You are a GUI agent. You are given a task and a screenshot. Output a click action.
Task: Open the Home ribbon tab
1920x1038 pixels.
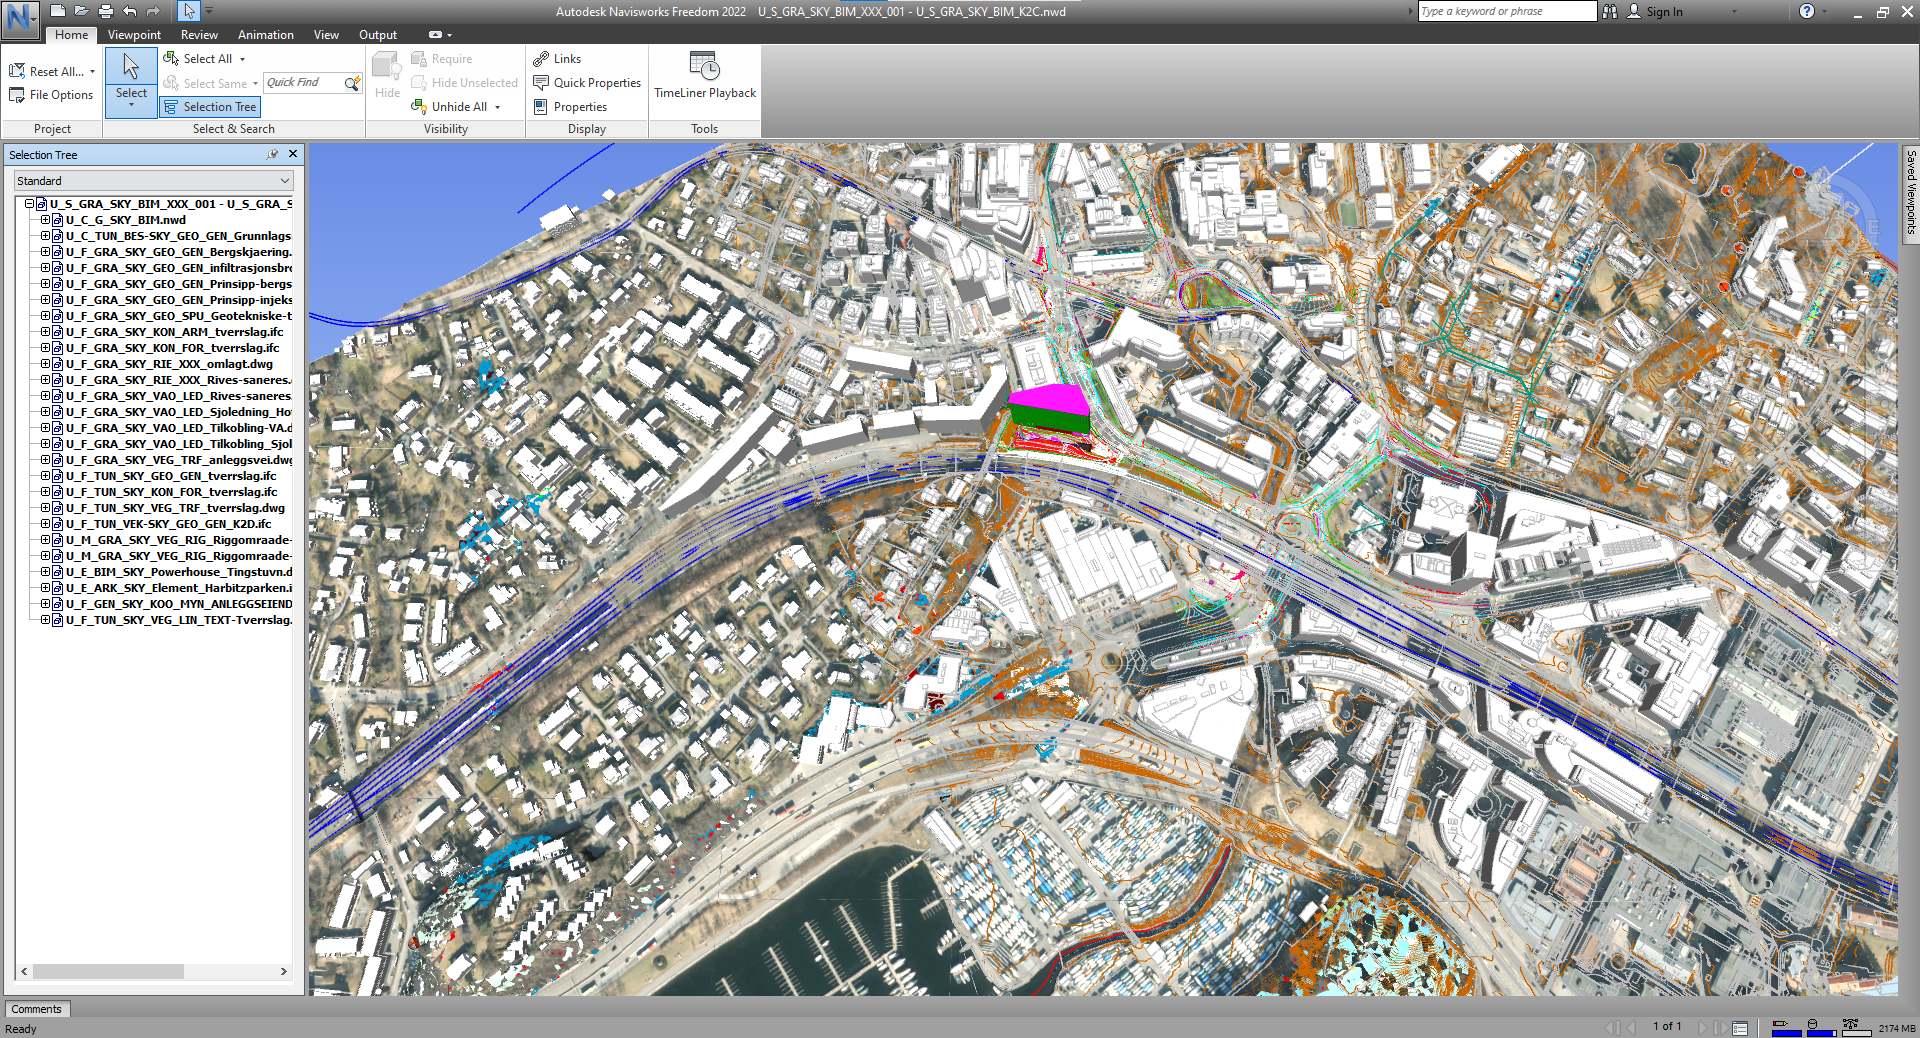[x=72, y=35]
